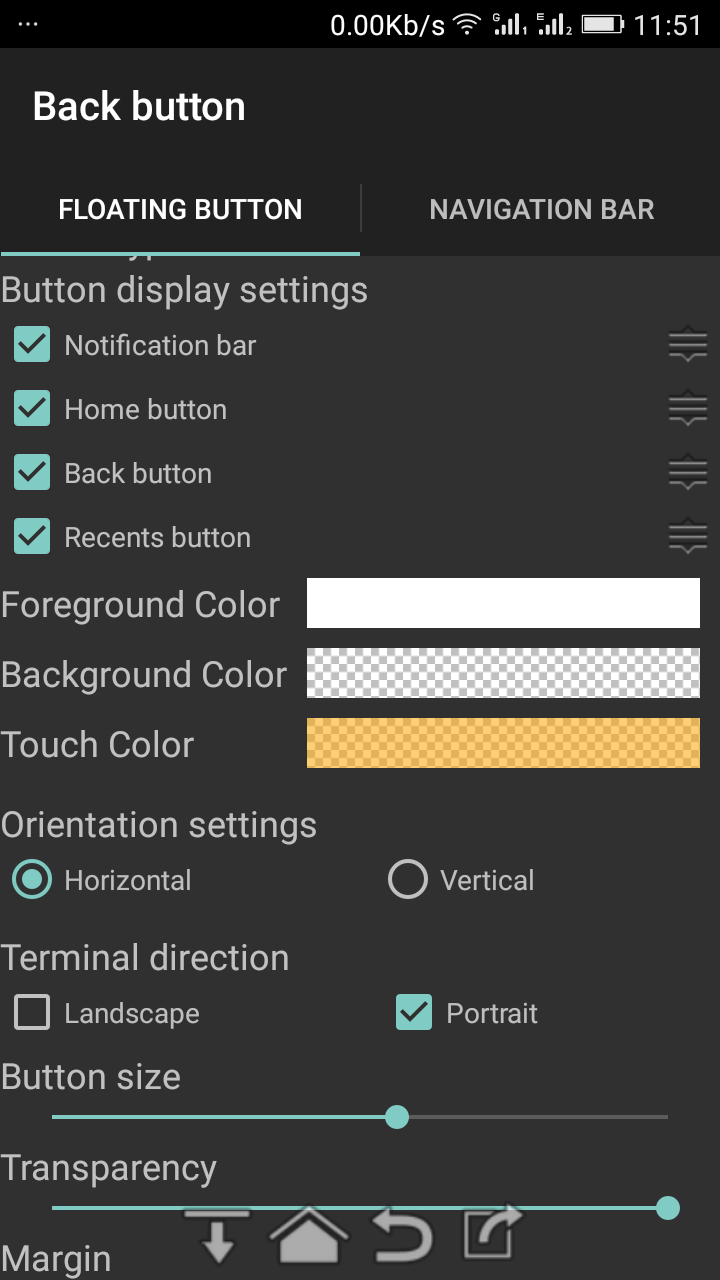This screenshot has width=720, height=1280.
Task: Disable the Portrait terminal direction checkbox
Action: tap(414, 1013)
